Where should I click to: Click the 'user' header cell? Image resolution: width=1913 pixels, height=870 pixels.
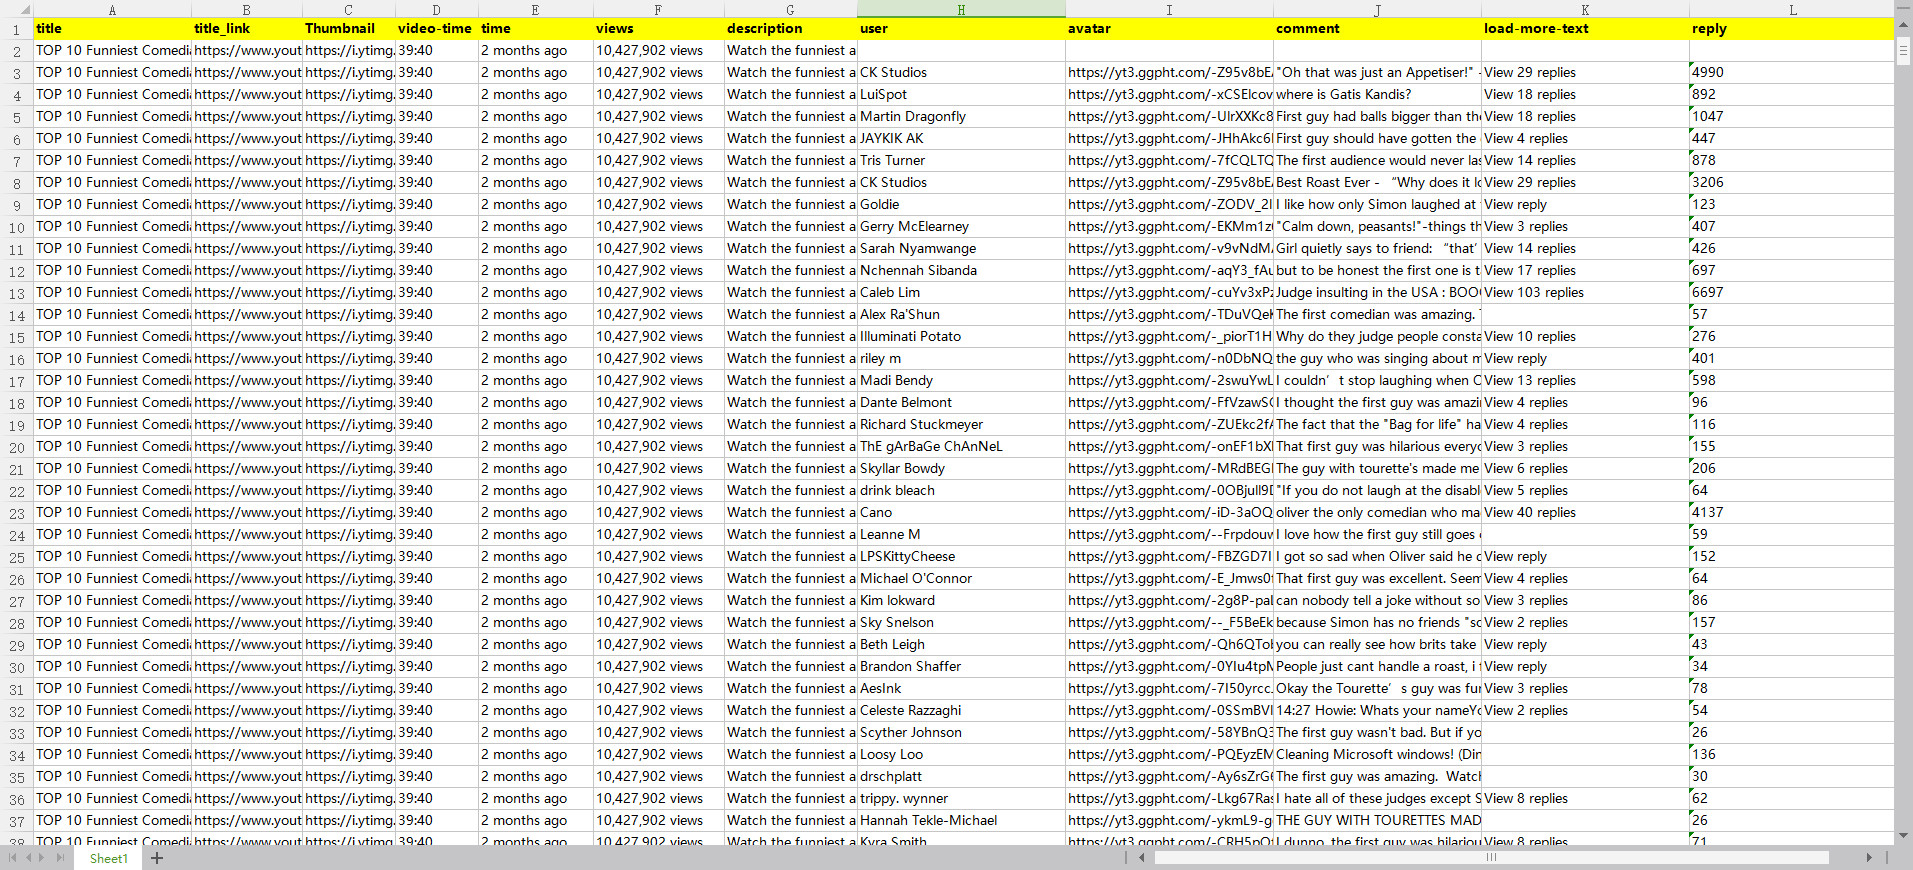pos(961,29)
